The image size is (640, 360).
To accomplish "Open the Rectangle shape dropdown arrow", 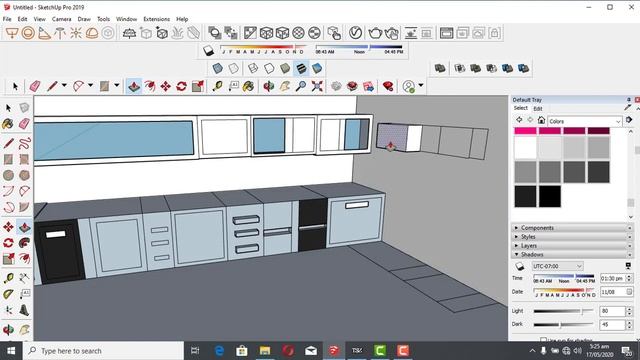I will coord(117,86).
